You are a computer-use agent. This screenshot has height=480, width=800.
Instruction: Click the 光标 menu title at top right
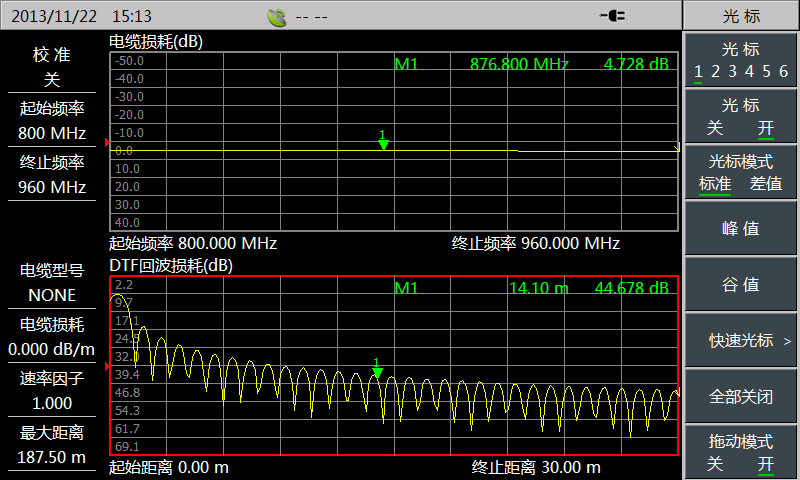(x=740, y=16)
